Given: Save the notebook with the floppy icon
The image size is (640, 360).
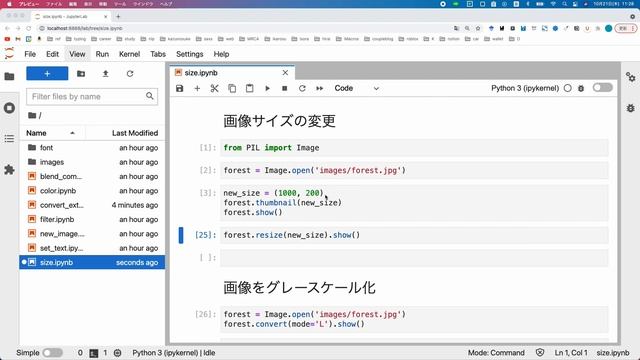Looking at the screenshot, I should pos(180,88).
